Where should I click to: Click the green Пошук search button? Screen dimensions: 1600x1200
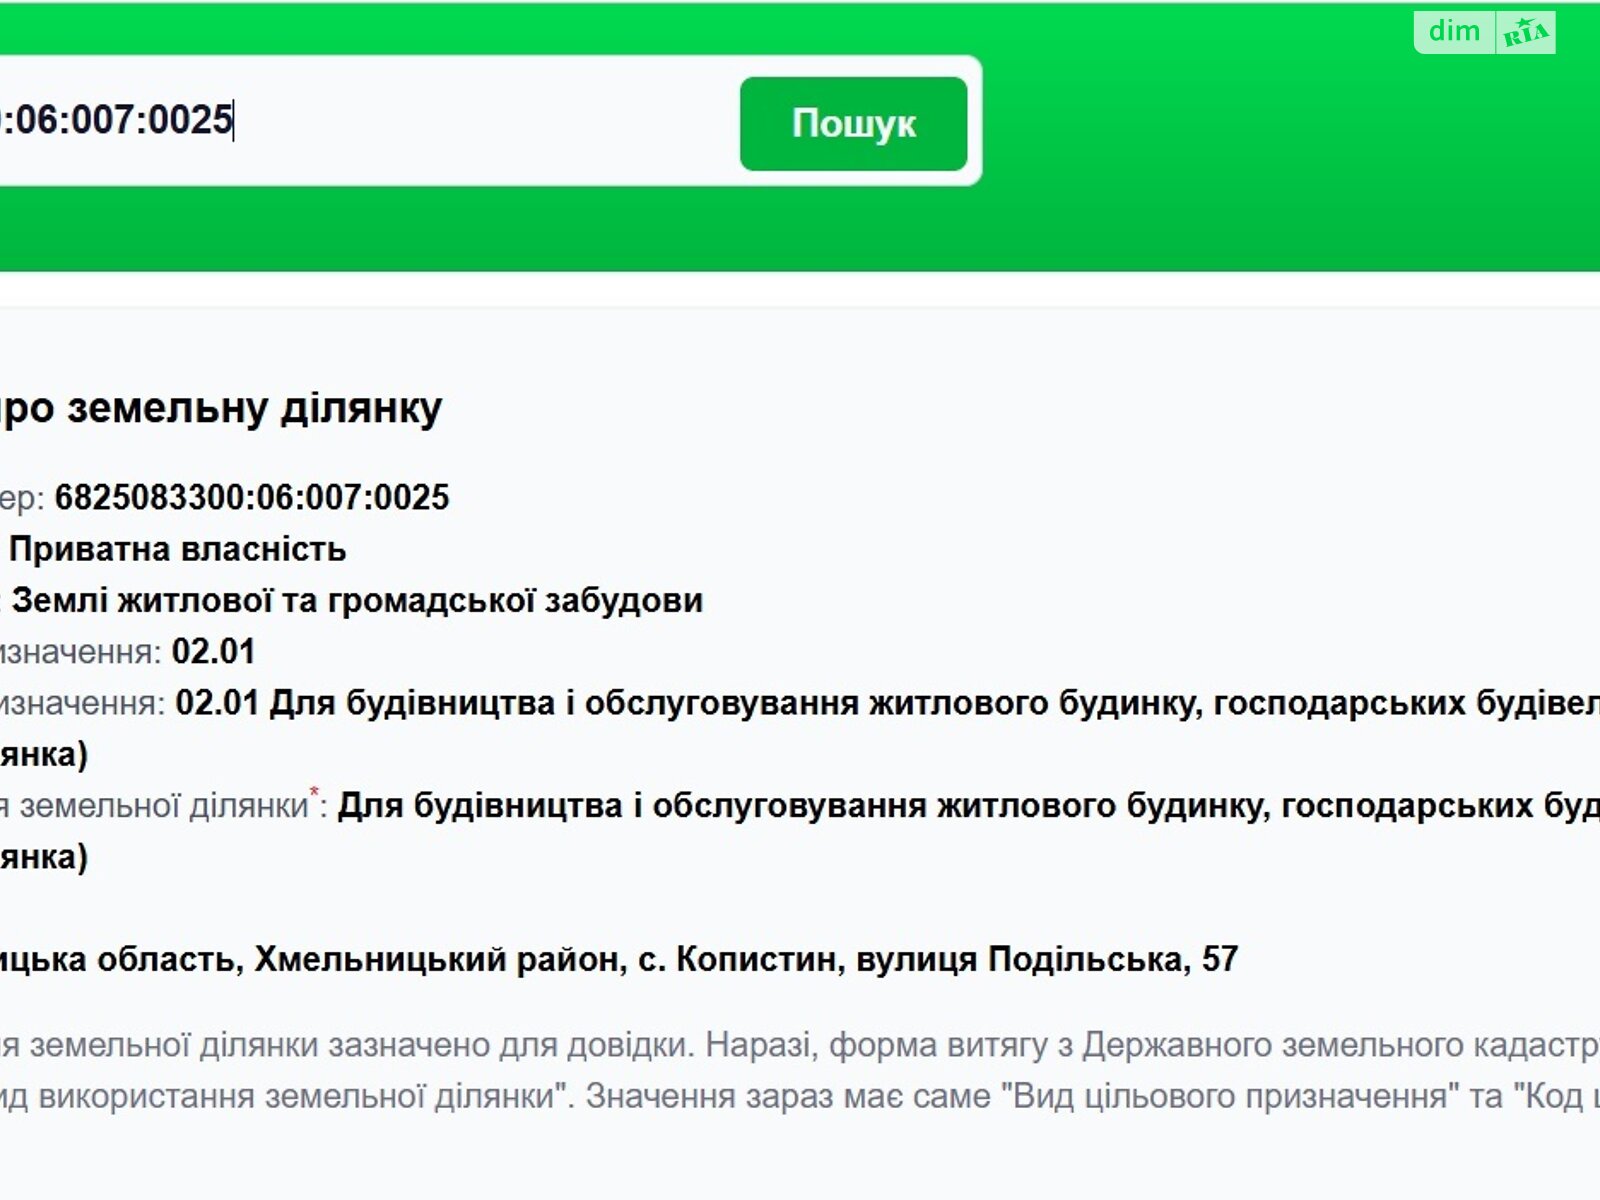coord(853,123)
